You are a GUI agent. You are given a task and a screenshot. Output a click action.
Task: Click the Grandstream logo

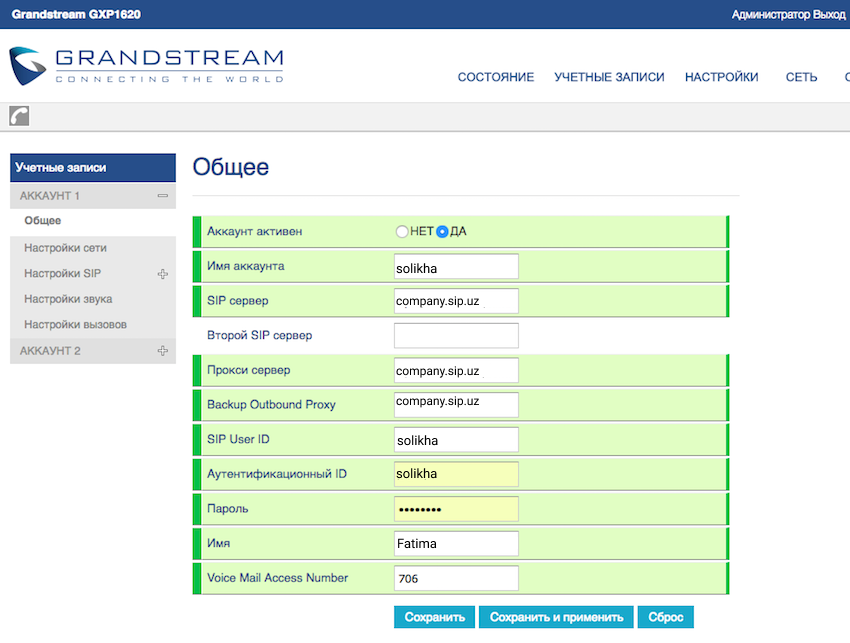[146, 65]
